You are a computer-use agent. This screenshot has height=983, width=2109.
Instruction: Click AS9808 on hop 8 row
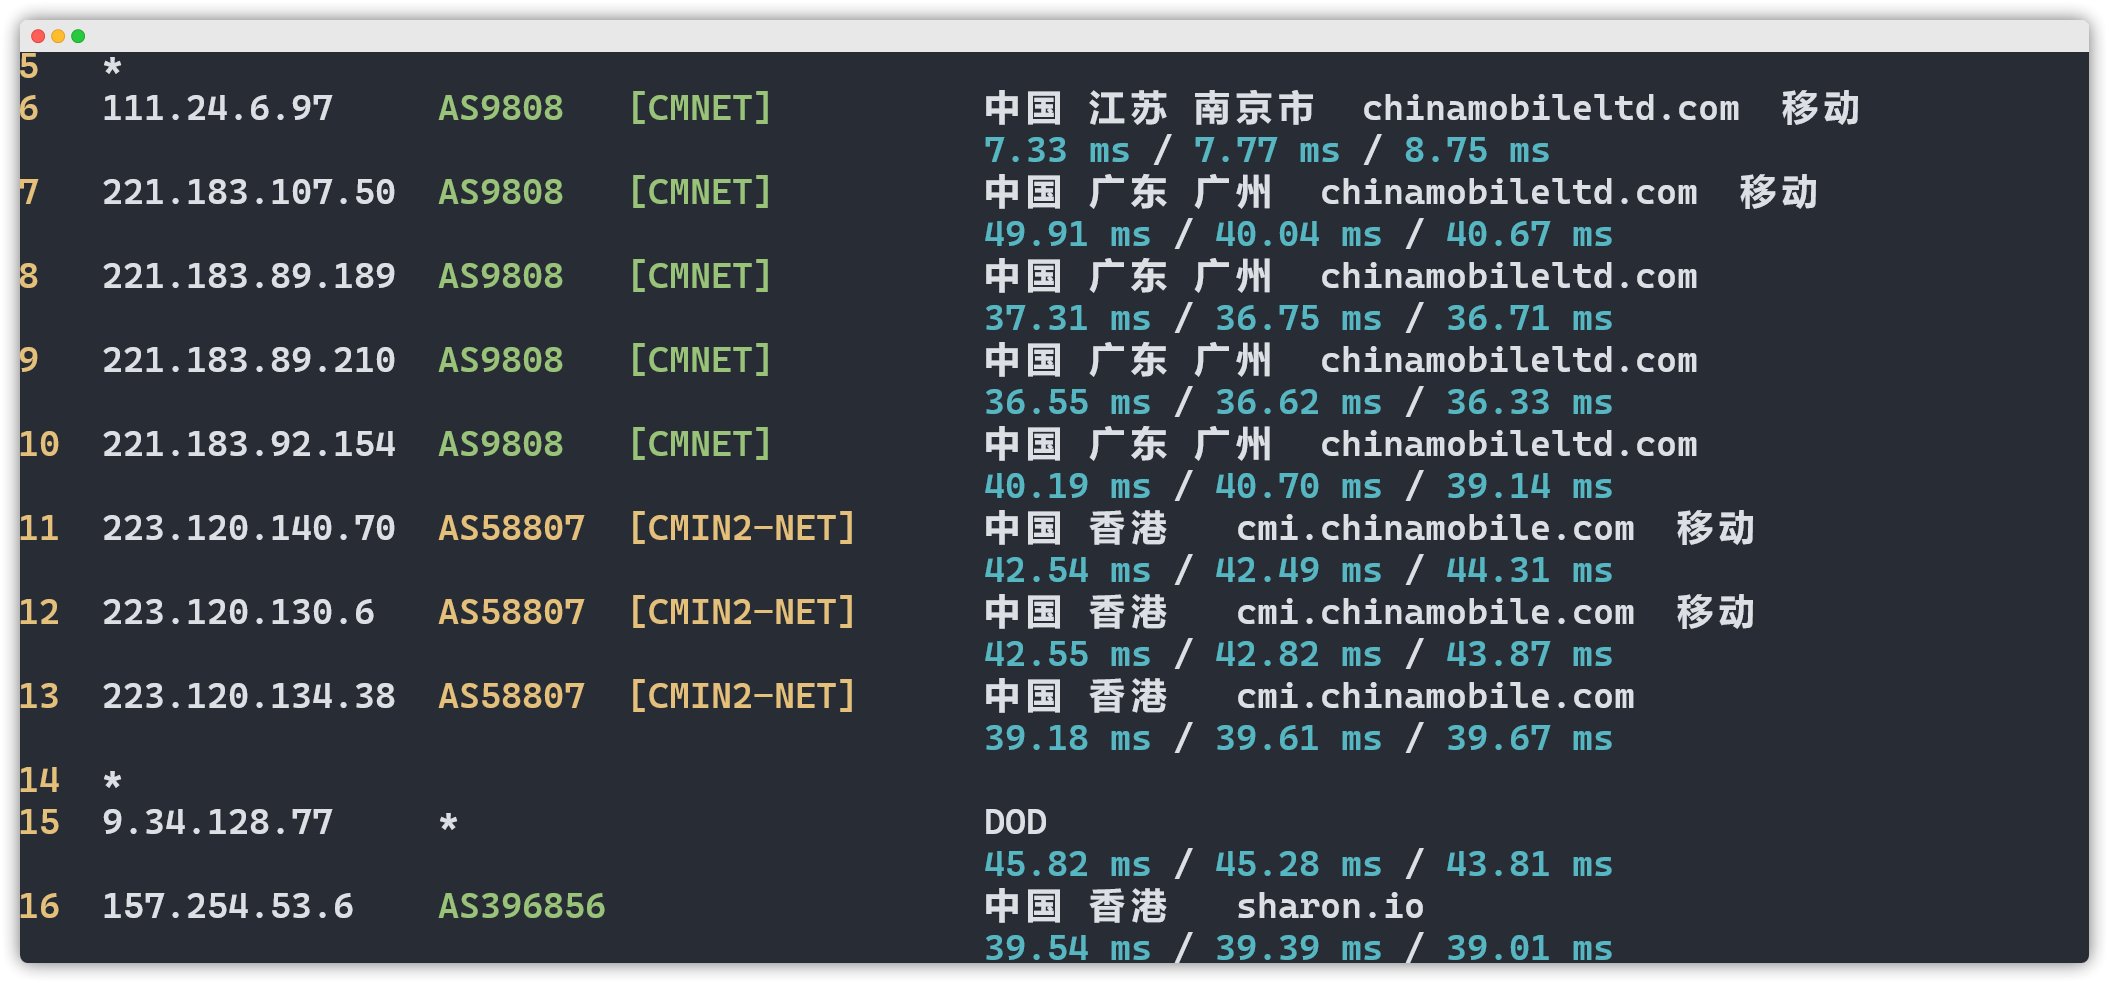coord(501,276)
